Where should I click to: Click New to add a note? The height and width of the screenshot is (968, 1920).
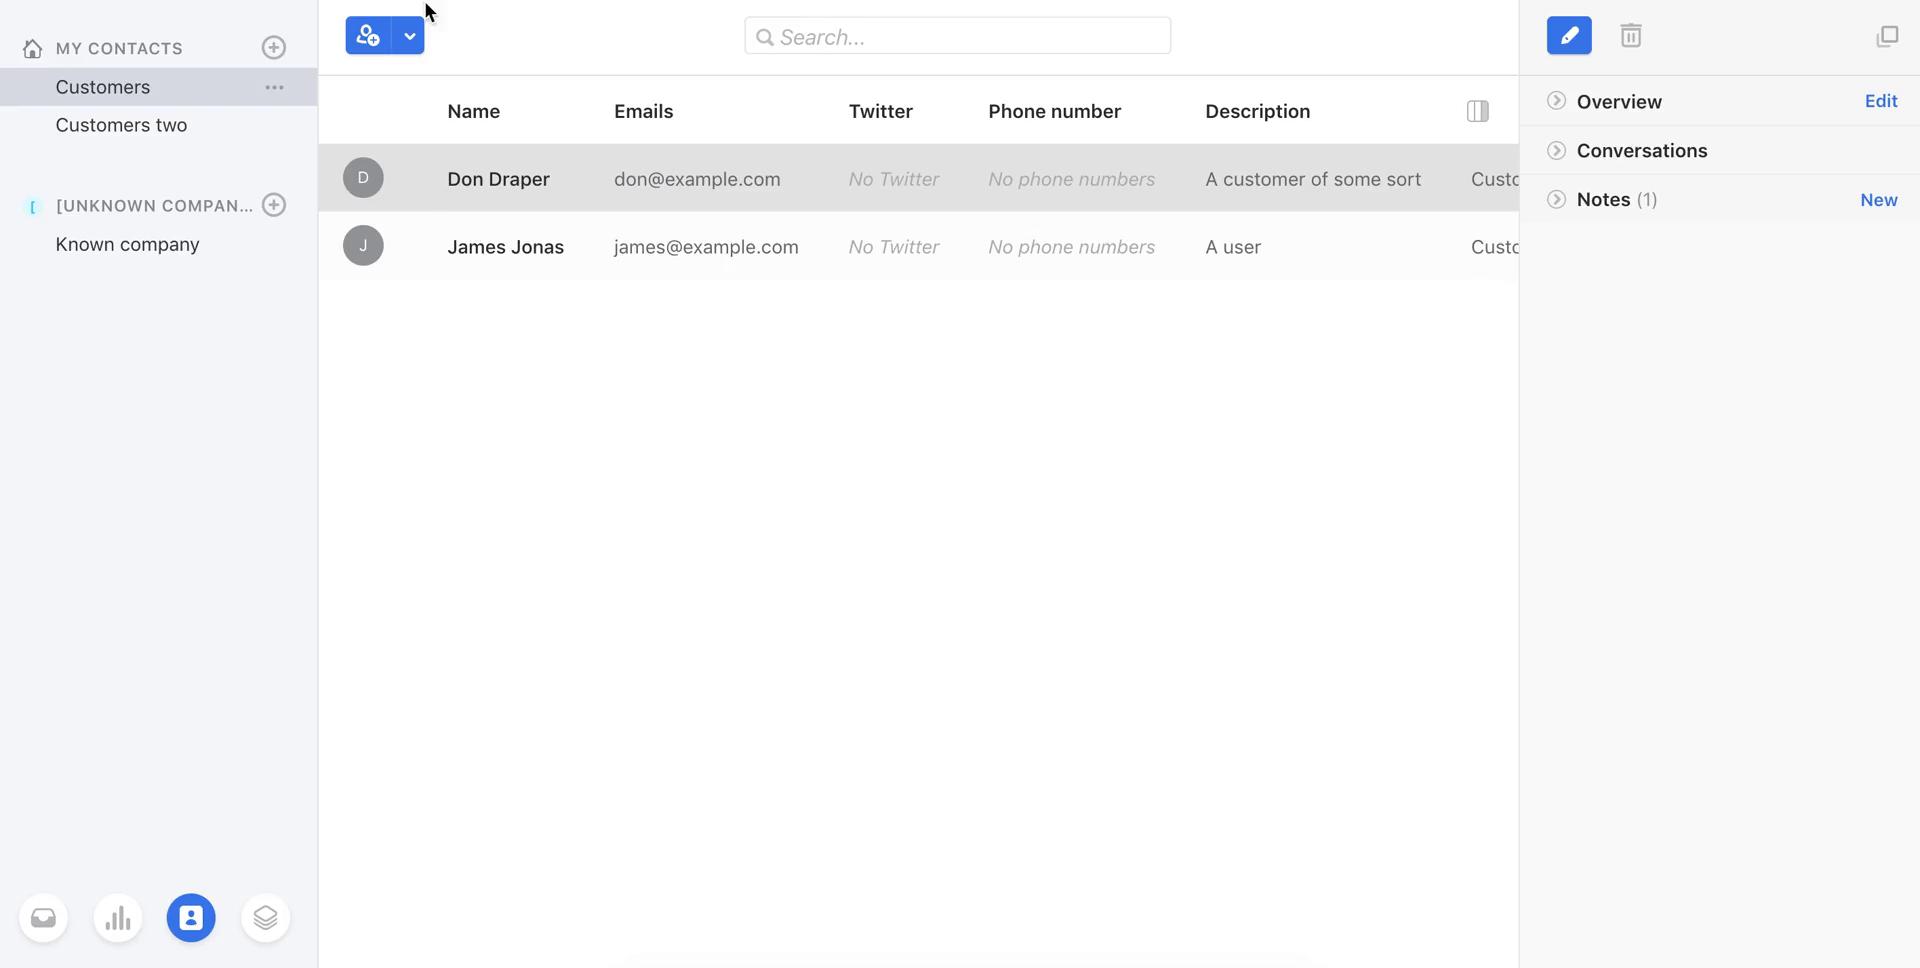(x=1878, y=200)
